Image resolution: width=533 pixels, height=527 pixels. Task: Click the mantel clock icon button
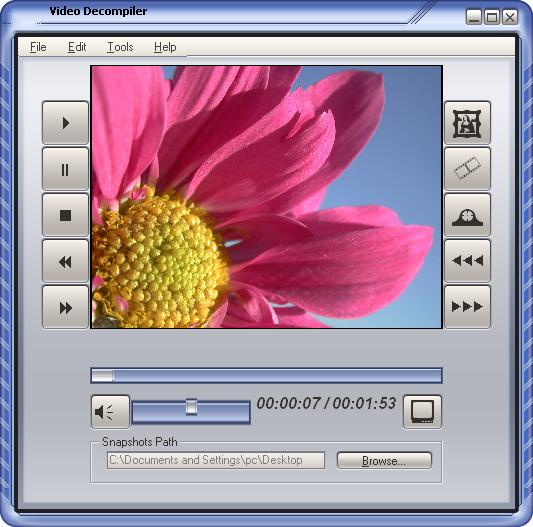click(x=467, y=215)
